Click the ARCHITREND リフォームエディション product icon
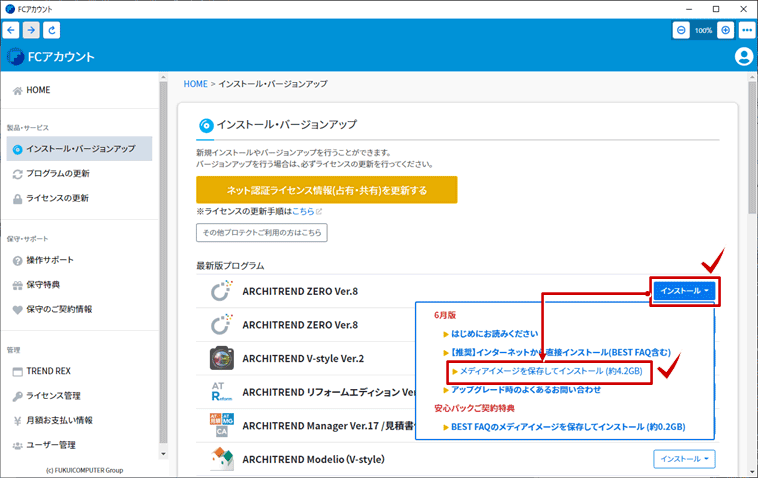This screenshot has height=478, width=758. point(222,391)
